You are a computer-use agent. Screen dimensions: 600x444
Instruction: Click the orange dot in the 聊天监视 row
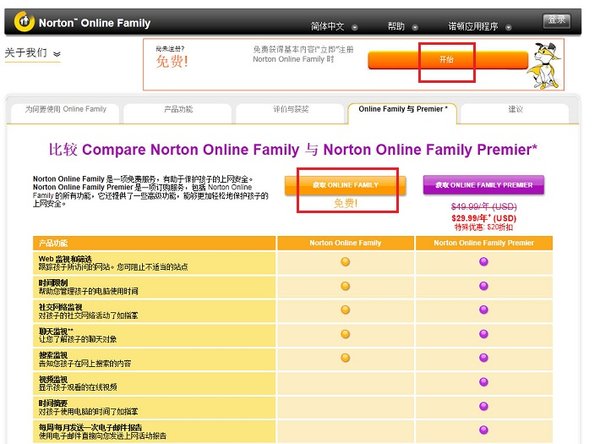(345, 334)
